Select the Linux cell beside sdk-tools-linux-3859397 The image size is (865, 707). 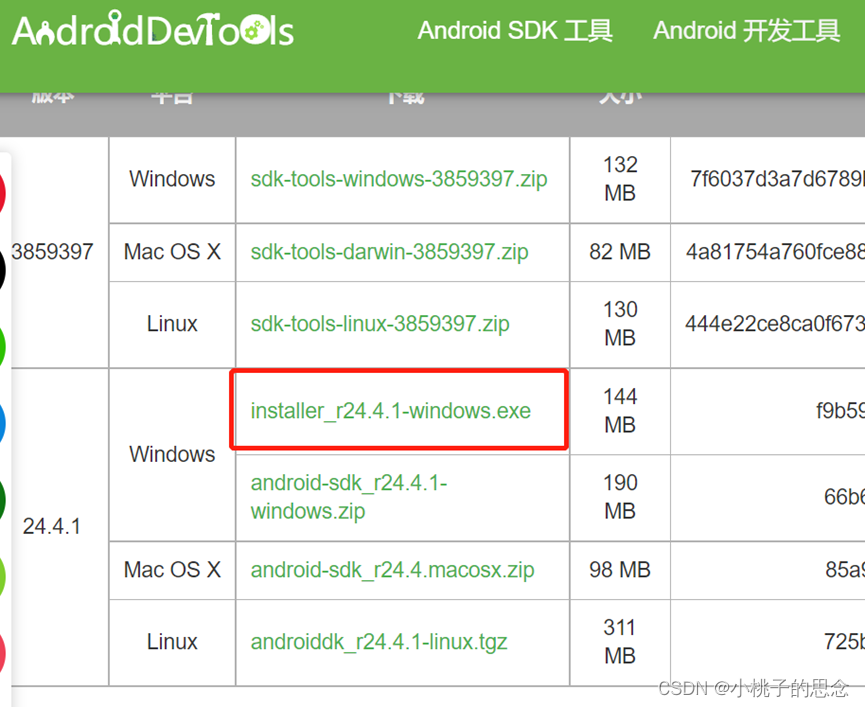coord(172,324)
